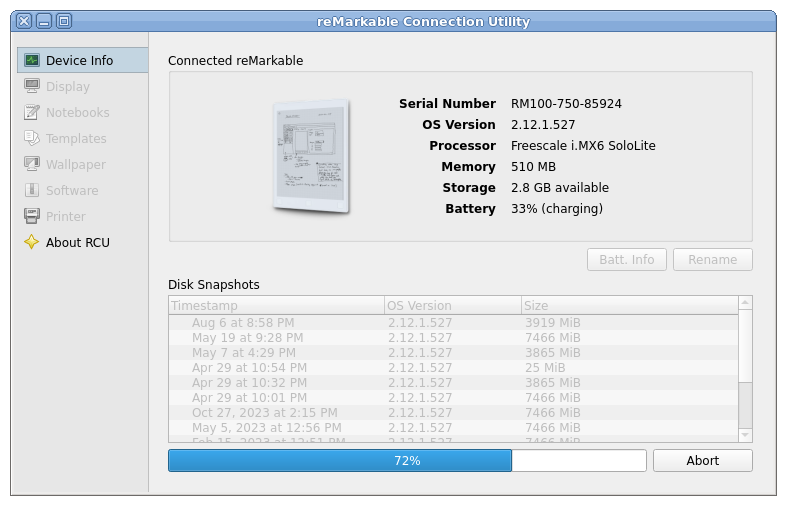Click the reMarkable tablet thumbnail image
The image size is (787, 506).
(x=311, y=156)
